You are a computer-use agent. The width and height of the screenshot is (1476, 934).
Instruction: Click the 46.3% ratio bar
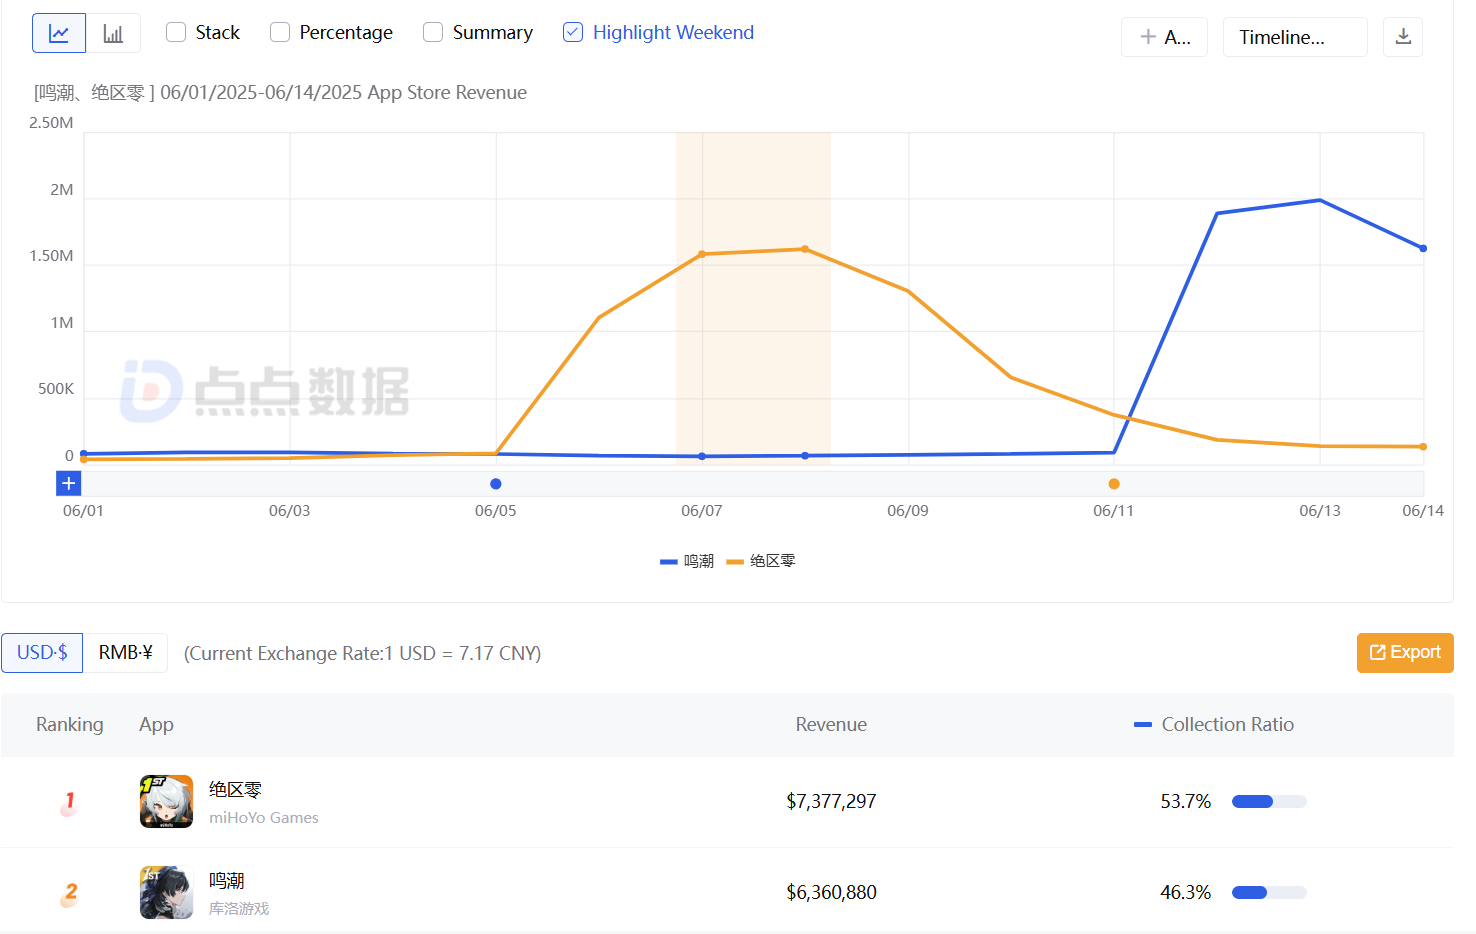(x=1269, y=892)
